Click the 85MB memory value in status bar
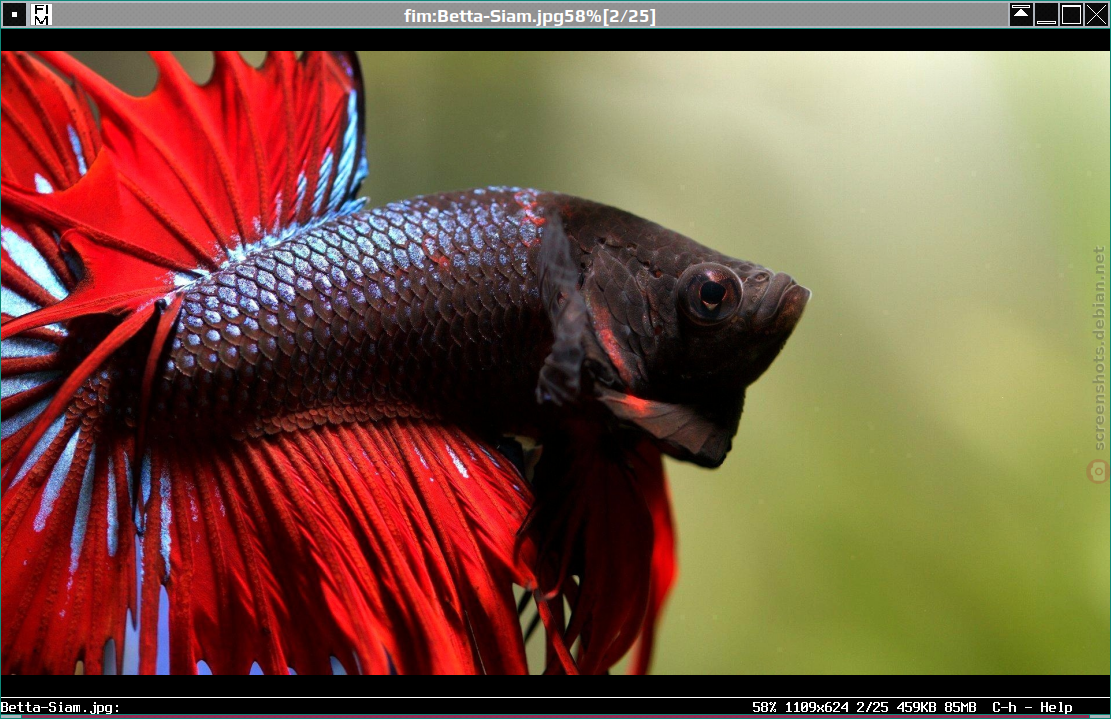 coord(960,707)
